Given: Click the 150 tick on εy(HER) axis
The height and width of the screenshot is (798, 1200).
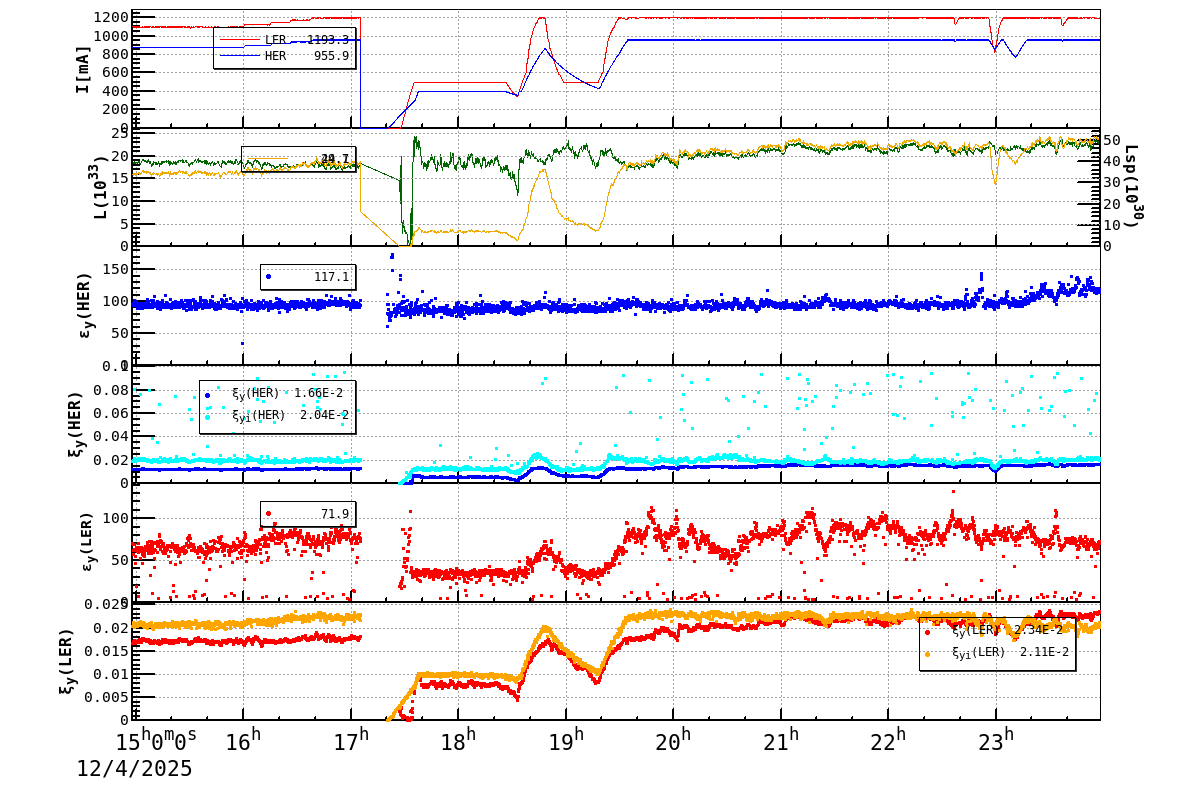Looking at the screenshot, I should (116, 269).
